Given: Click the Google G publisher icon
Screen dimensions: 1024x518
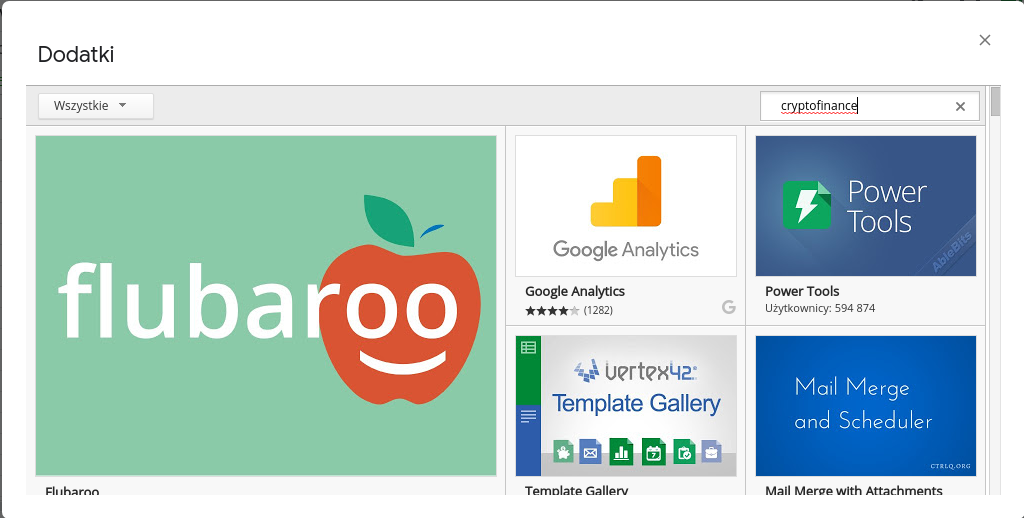Looking at the screenshot, I should click(729, 307).
